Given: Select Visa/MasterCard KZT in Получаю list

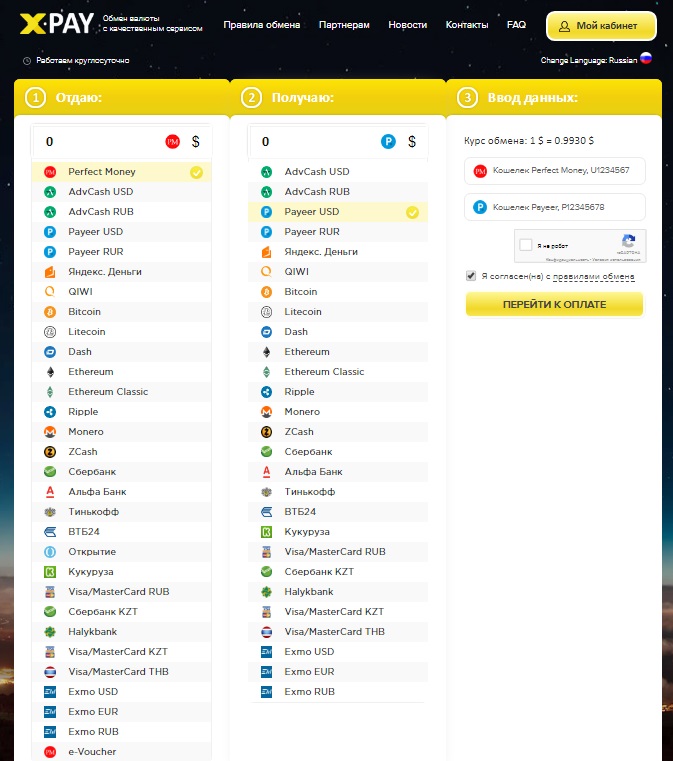Looking at the screenshot, I should coord(338,612).
